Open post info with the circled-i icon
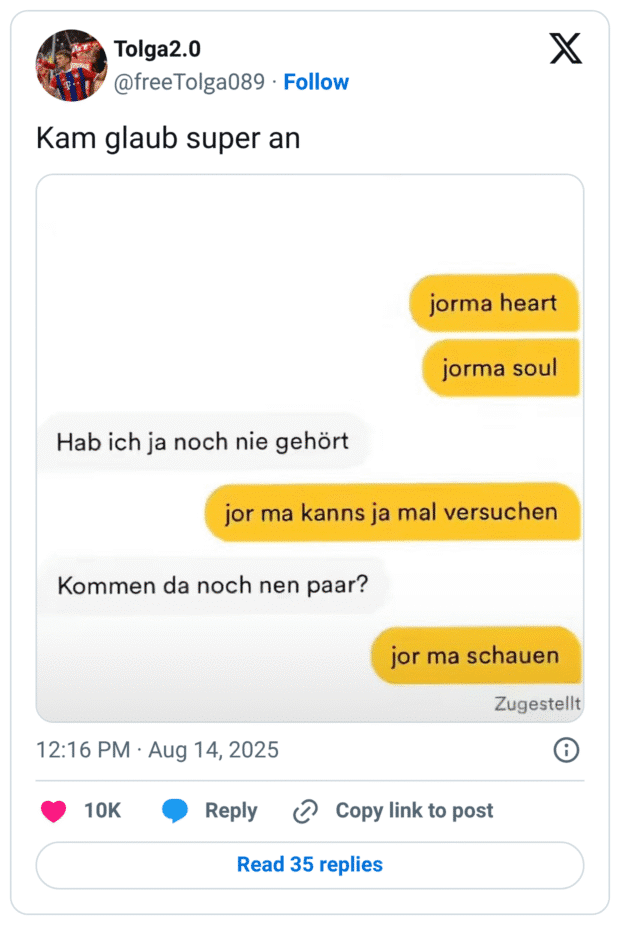Screen dimensions: 620x925 tap(566, 749)
